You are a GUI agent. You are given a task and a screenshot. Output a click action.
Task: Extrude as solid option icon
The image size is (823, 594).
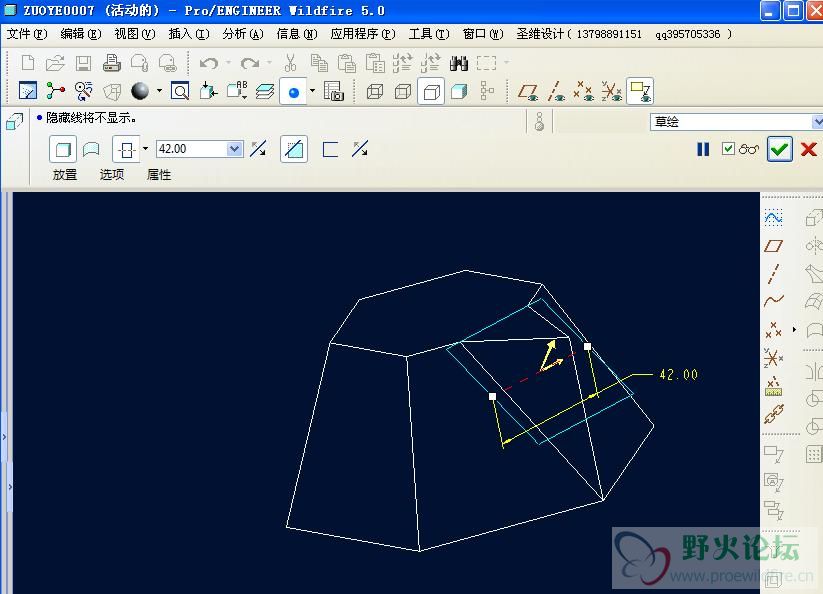(x=63, y=150)
